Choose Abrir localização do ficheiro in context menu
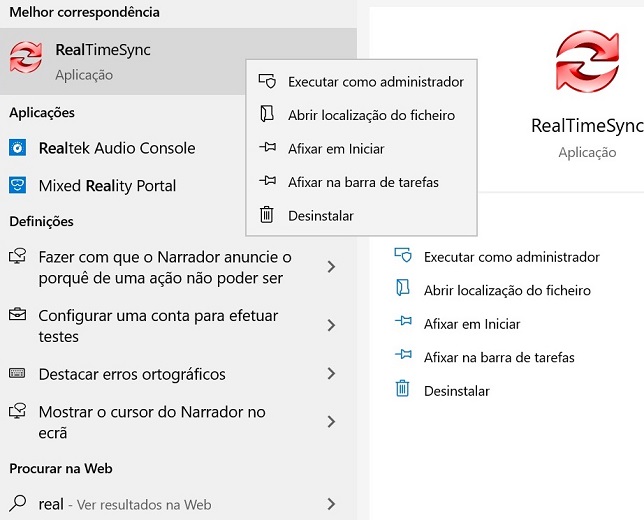Viewport: 644px width, 520px height. tap(361, 115)
